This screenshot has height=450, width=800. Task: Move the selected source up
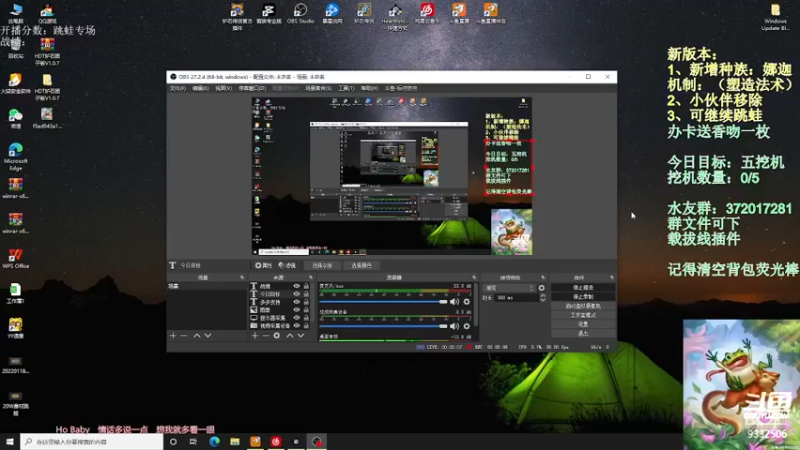[x=290, y=336]
